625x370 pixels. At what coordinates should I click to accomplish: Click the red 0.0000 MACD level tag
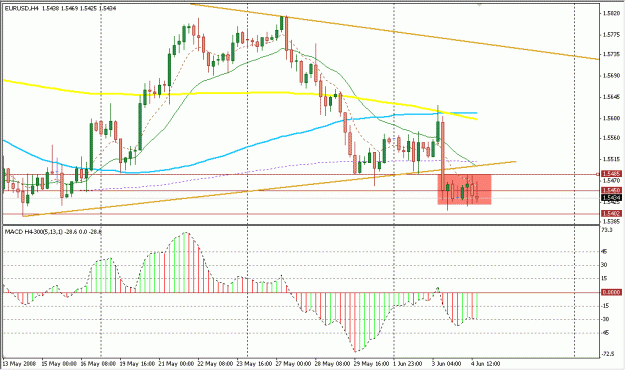[x=611, y=292]
